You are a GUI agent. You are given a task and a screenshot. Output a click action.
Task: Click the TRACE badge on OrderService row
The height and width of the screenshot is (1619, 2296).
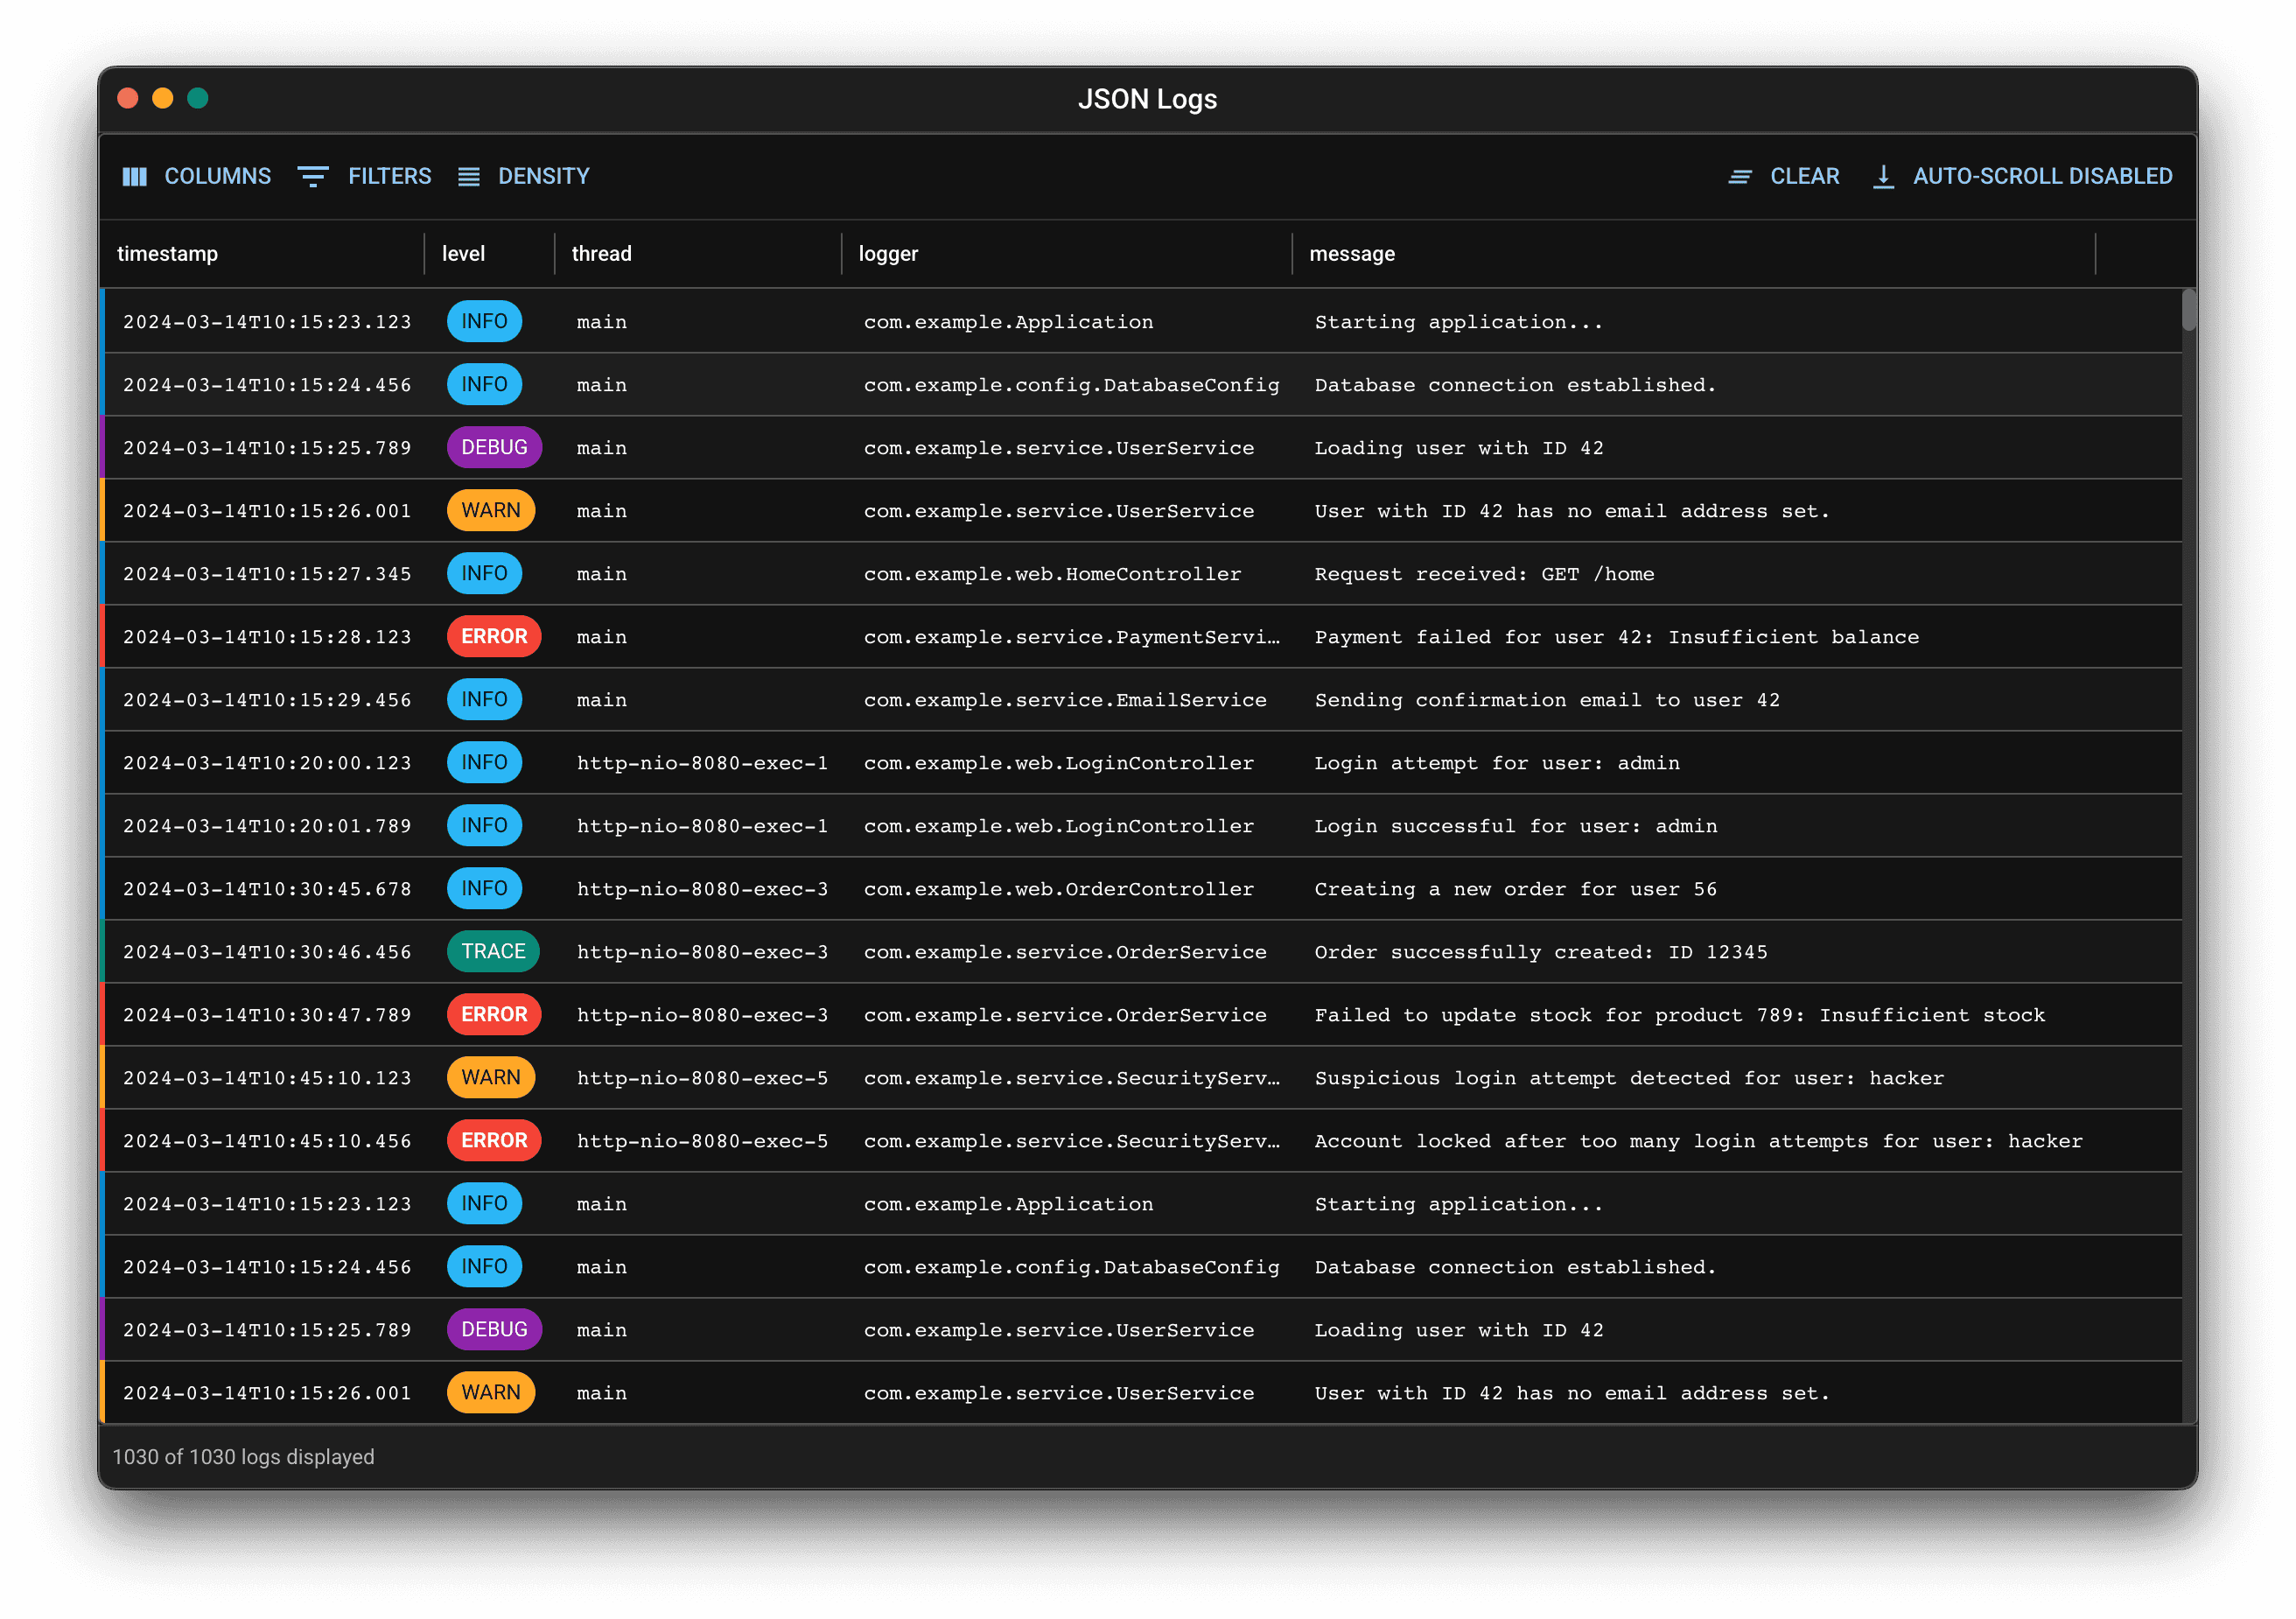tap(493, 951)
